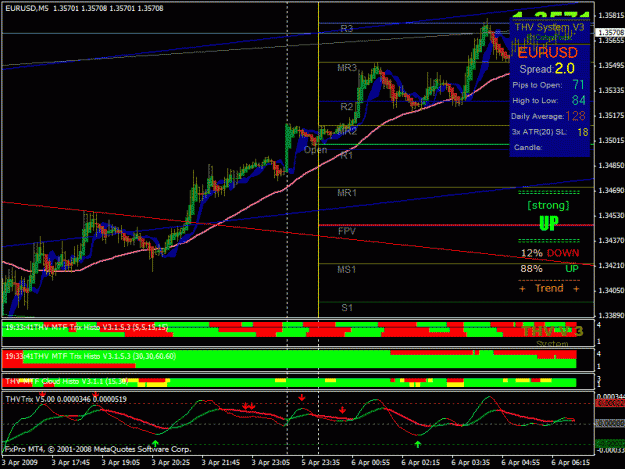Click the THV System V3 panel title
This screenshot has height=469, width=625.
[549, 27]
